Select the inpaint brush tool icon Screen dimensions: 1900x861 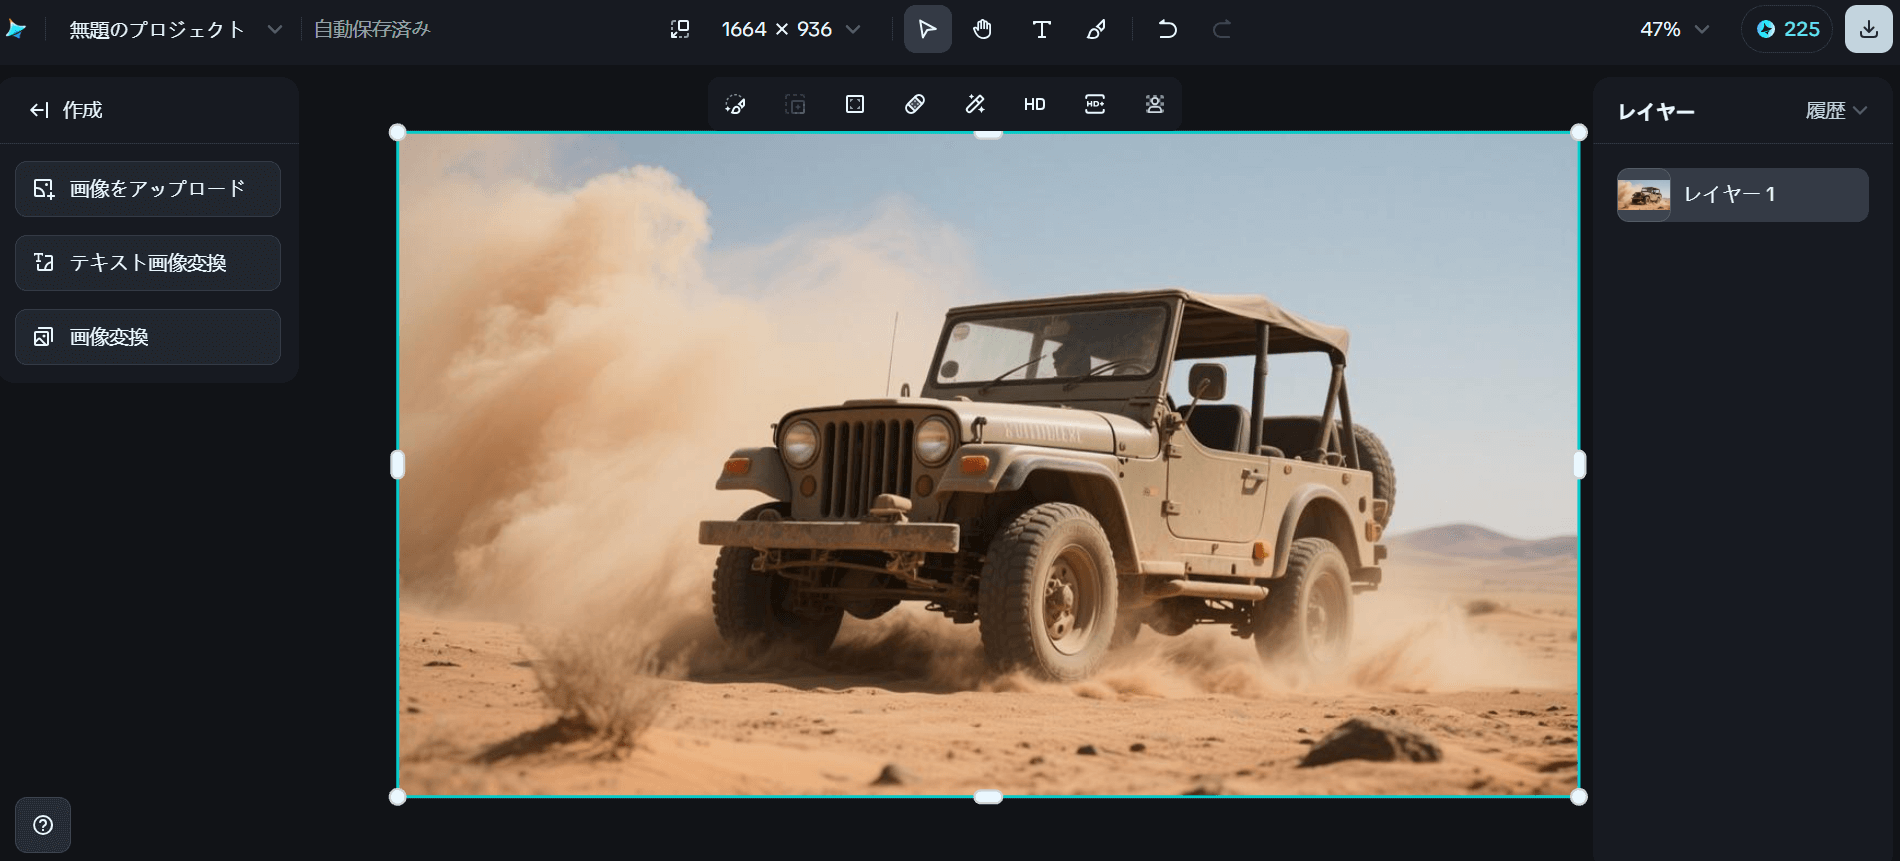coord(735,104)
